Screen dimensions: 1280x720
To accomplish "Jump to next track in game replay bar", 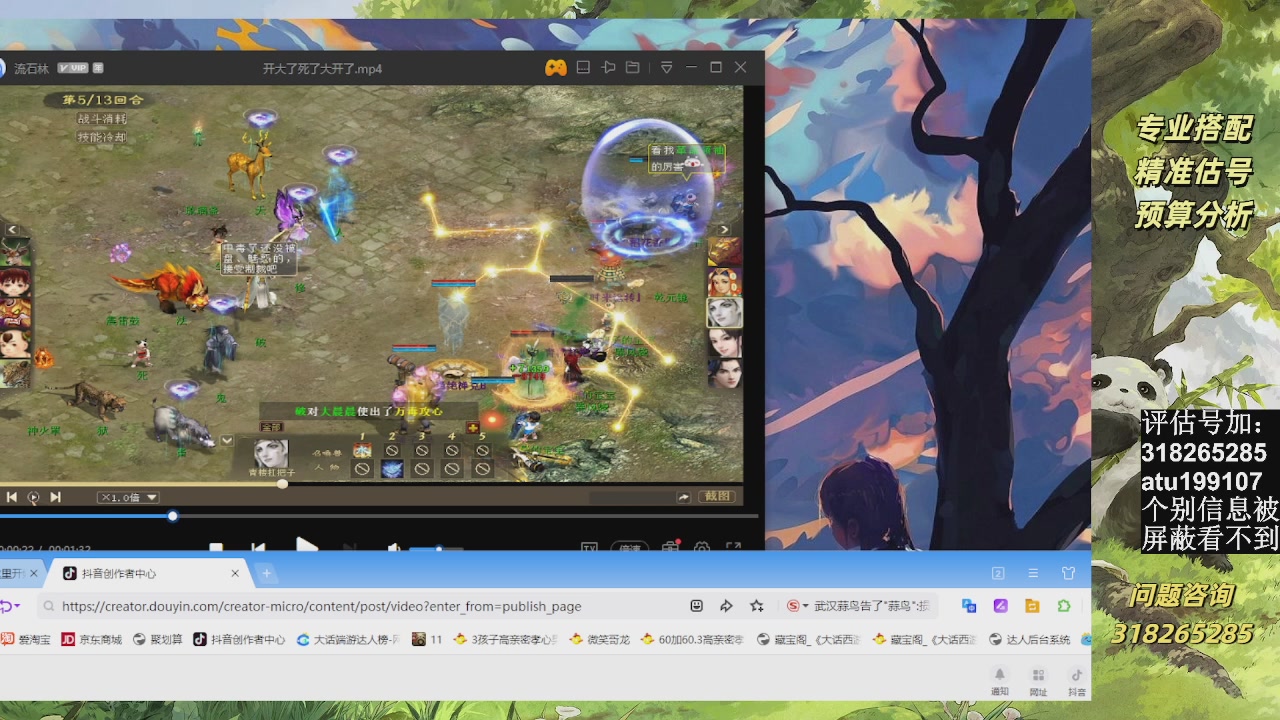I will (55, 497).
